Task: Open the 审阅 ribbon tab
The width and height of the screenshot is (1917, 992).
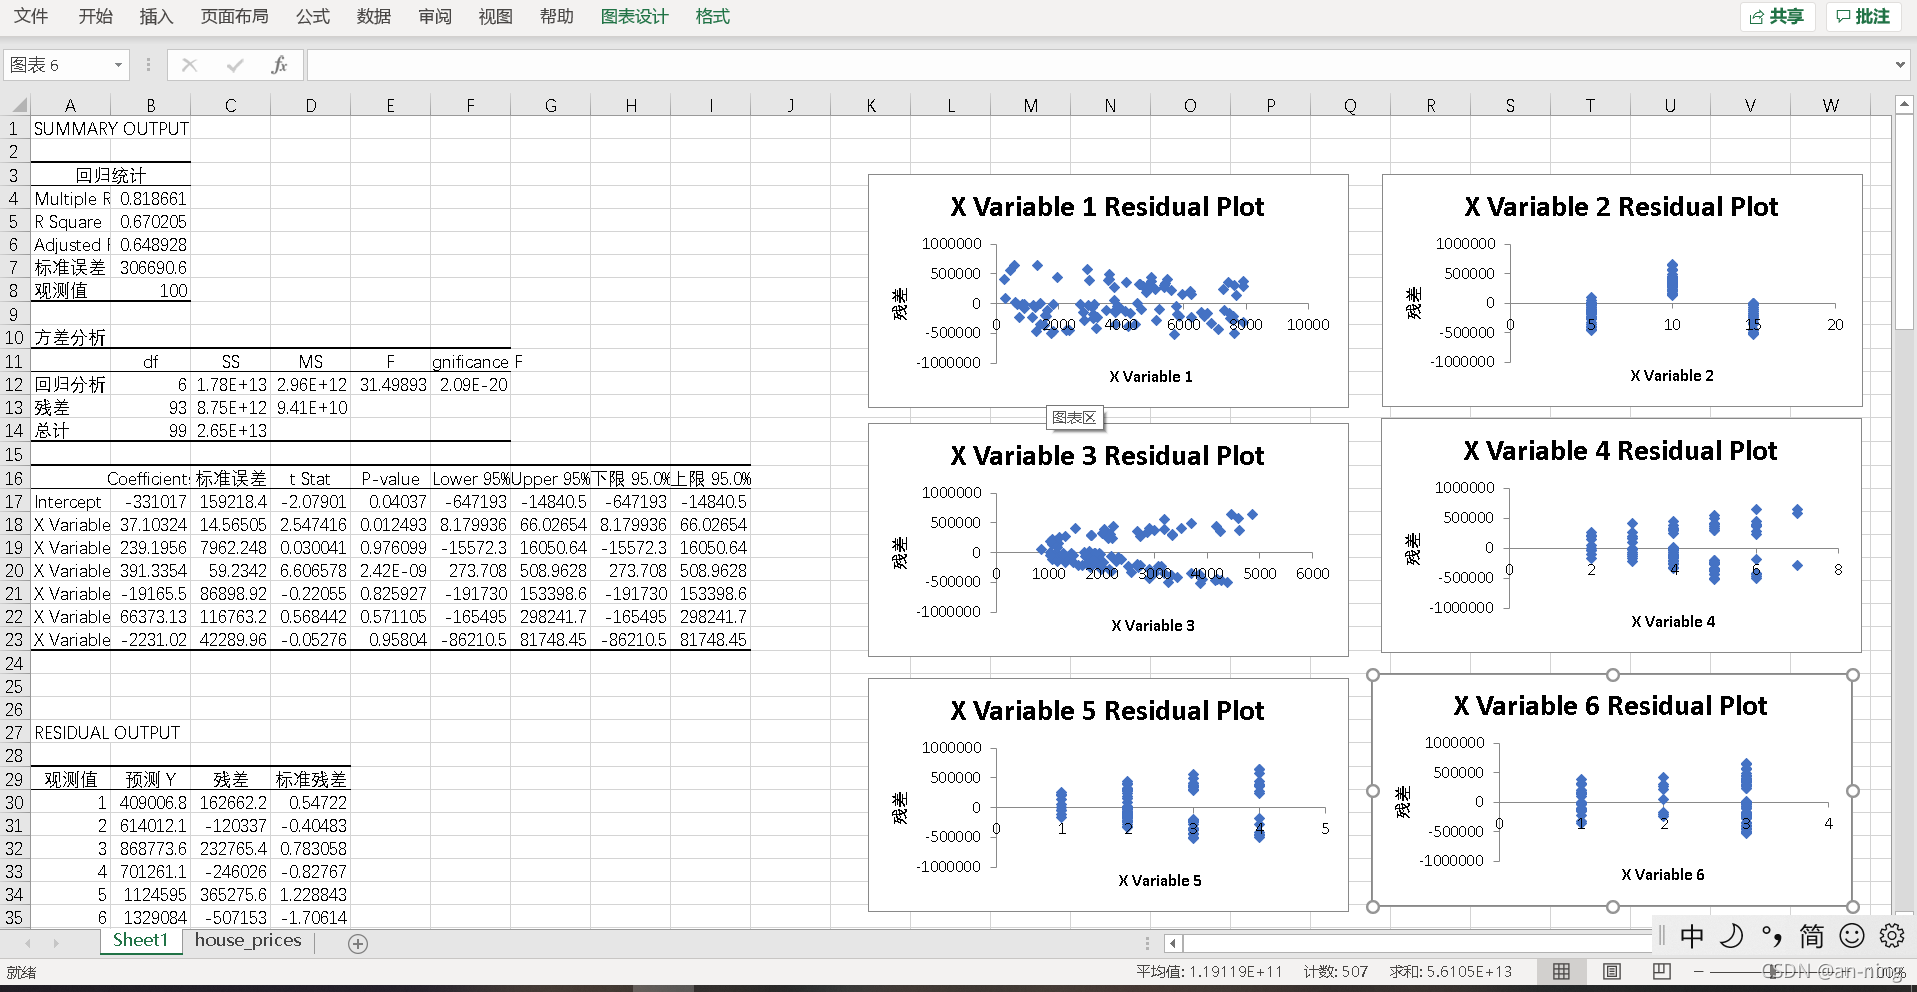Action: click(x=435, y=16)
